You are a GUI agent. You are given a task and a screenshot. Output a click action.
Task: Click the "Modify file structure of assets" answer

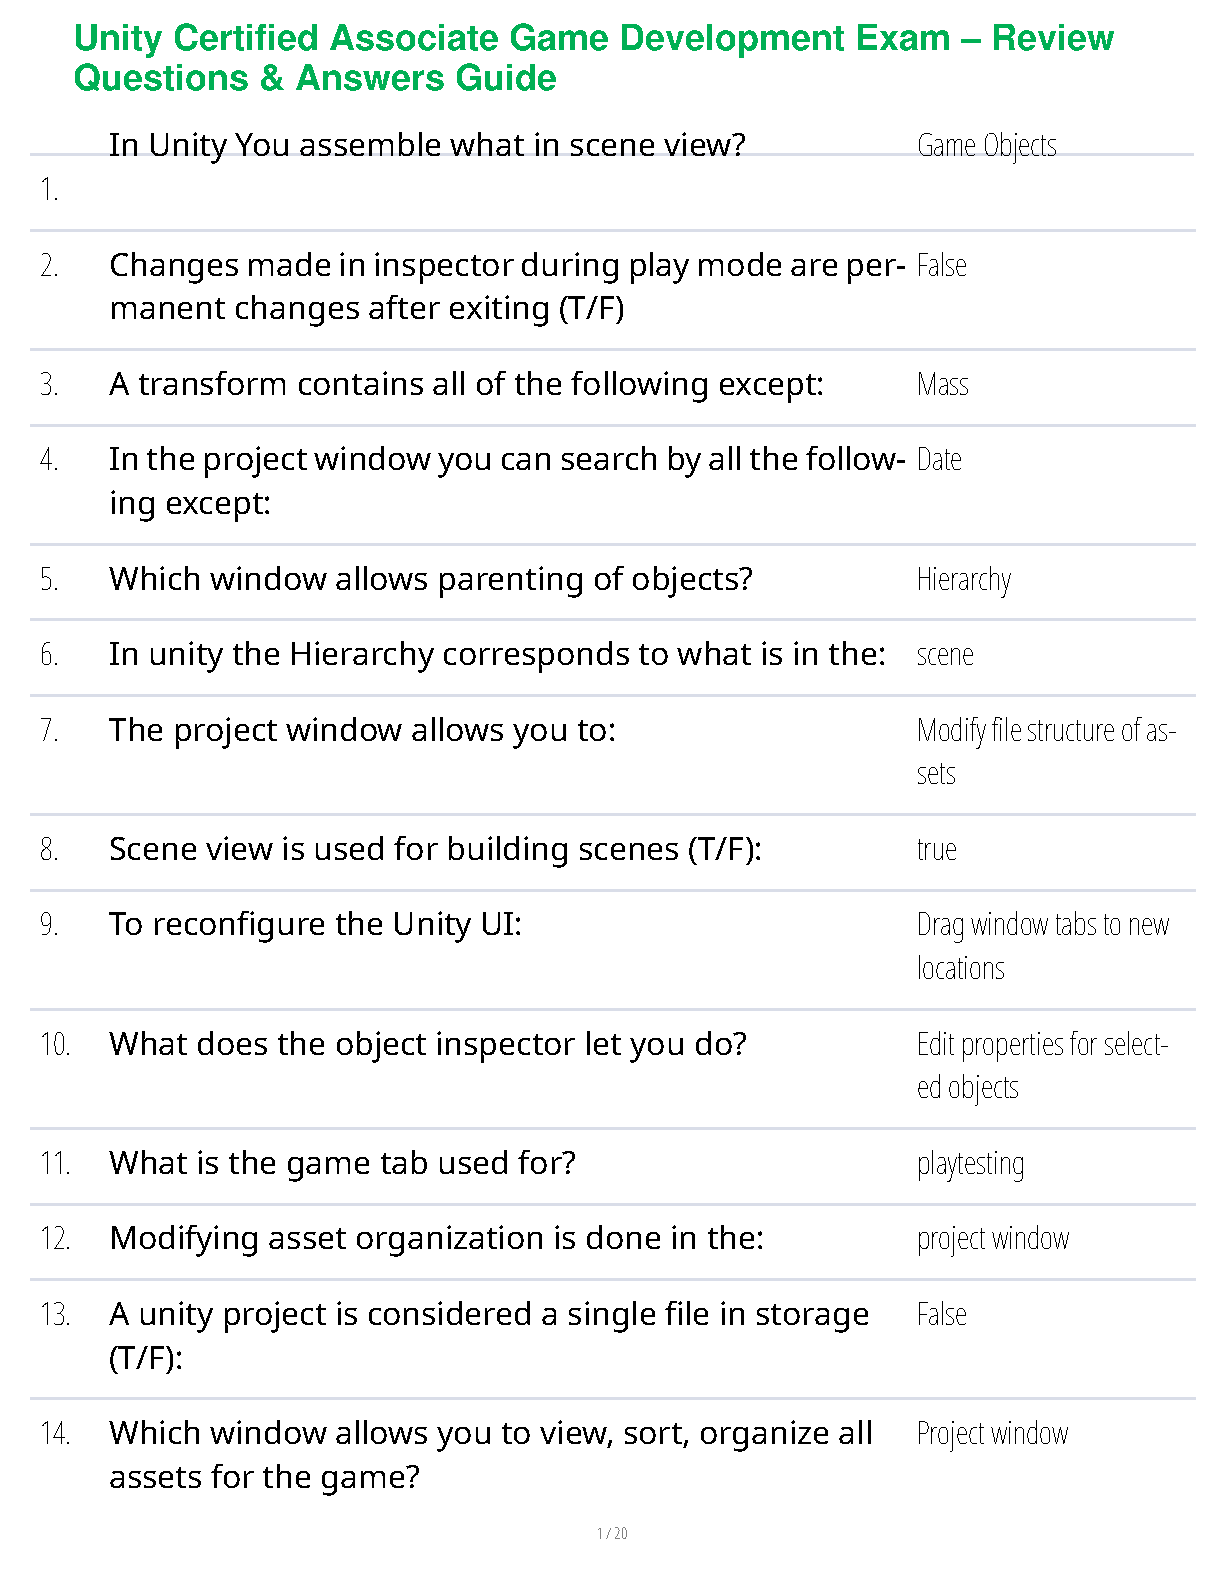(x=1045, y=751)
